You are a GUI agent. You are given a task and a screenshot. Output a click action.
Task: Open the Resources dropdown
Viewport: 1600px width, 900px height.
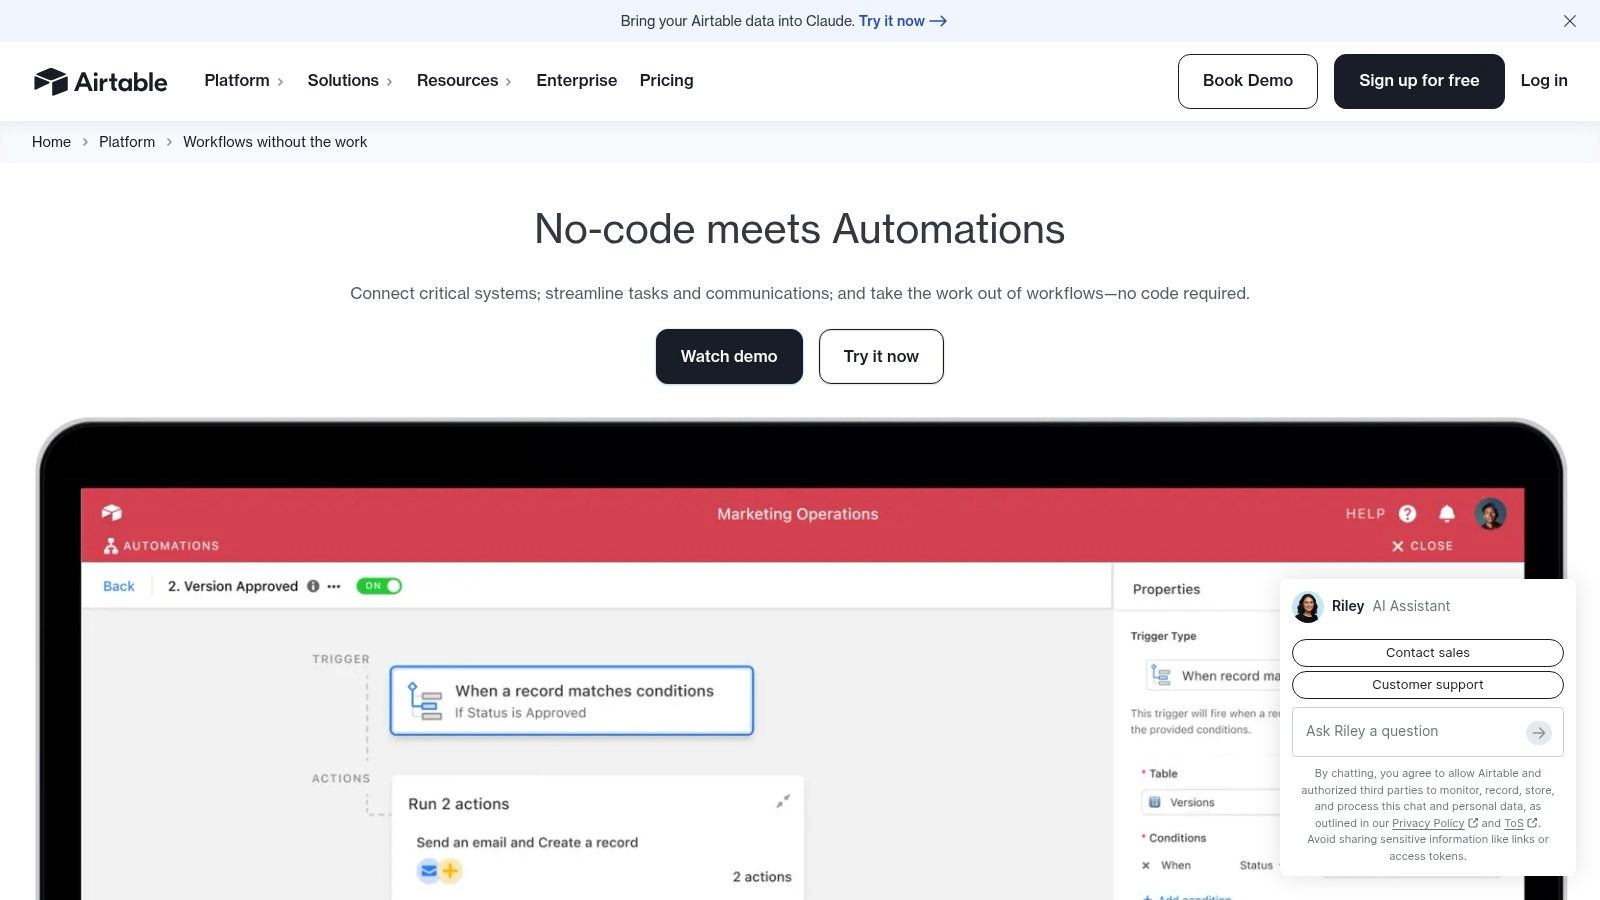(x=464, y=80)
